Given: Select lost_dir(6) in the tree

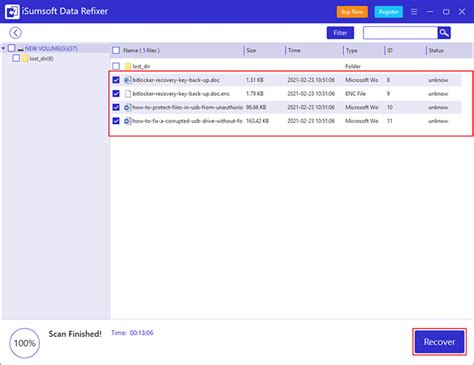Looking at the screenshot, I should point(41,59).
